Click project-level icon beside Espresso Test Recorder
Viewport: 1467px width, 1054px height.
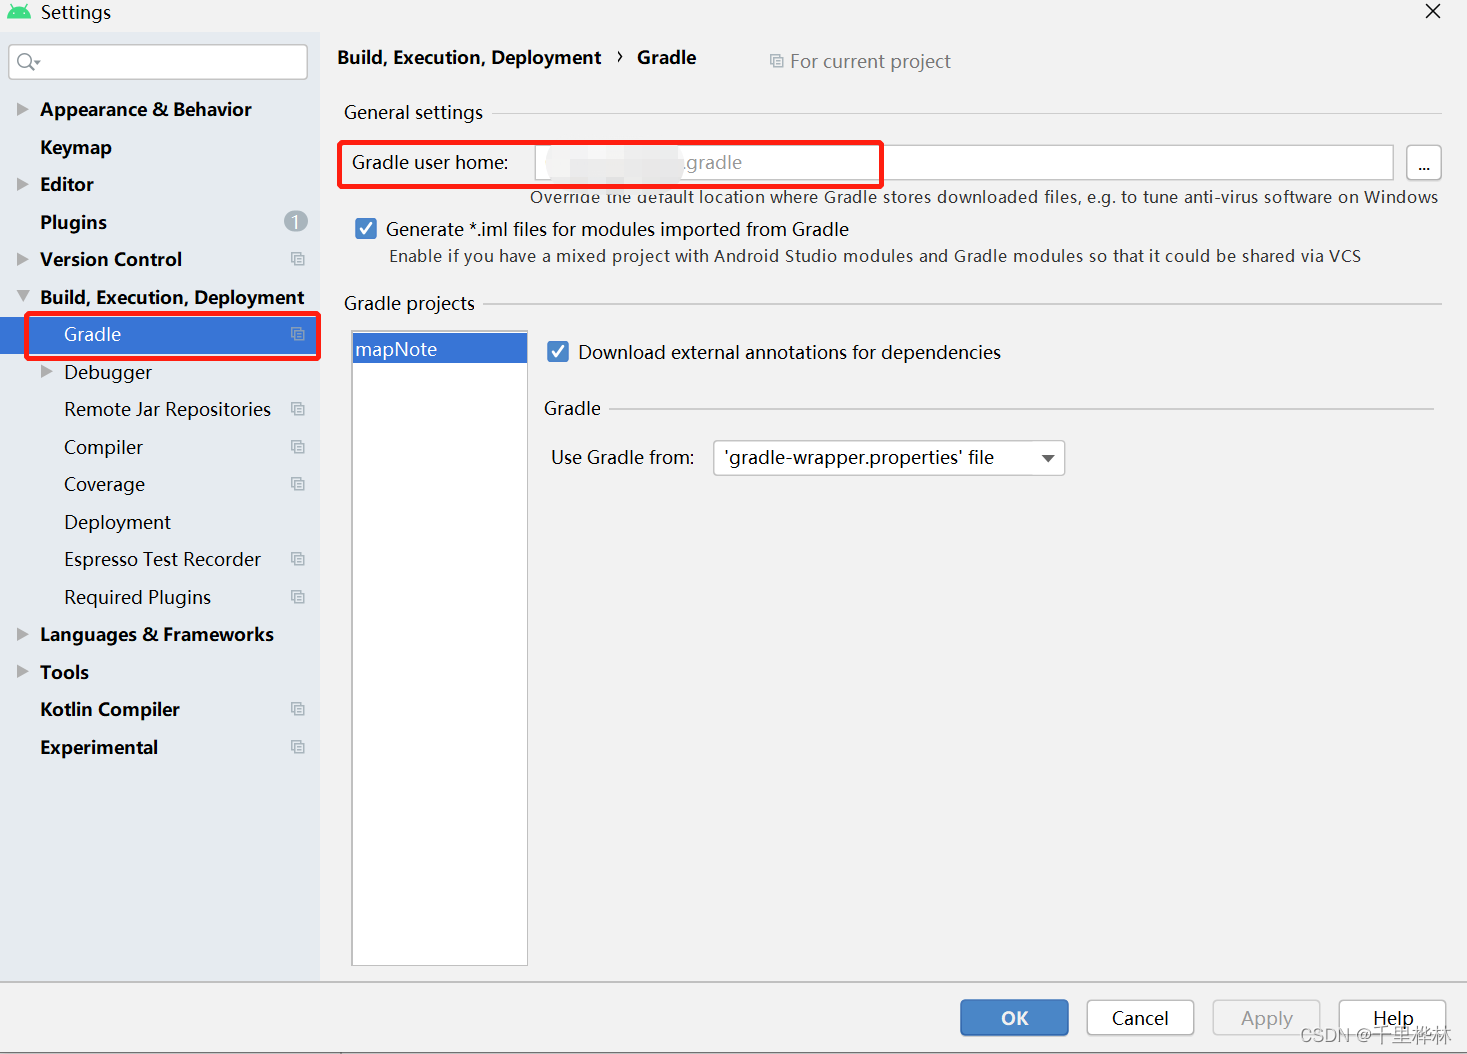297,559
